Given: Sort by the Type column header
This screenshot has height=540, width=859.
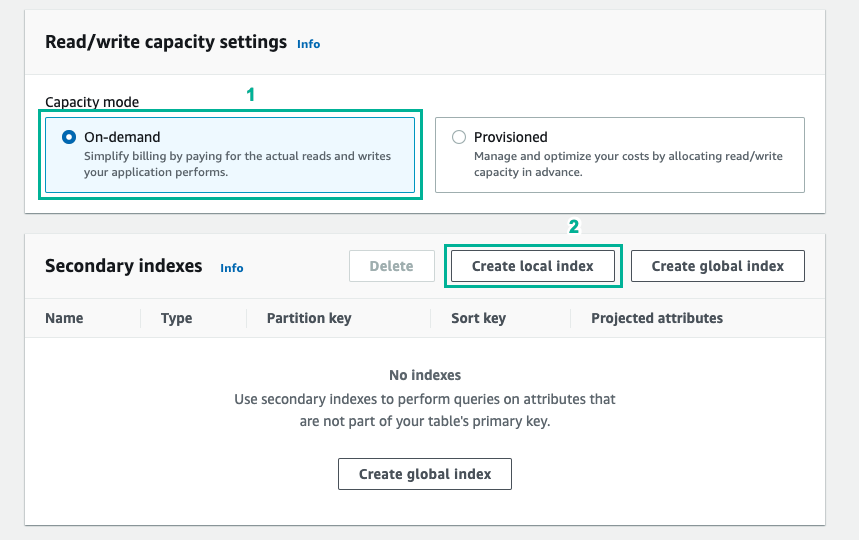Looking at the screenshot, I should point(176,318).
